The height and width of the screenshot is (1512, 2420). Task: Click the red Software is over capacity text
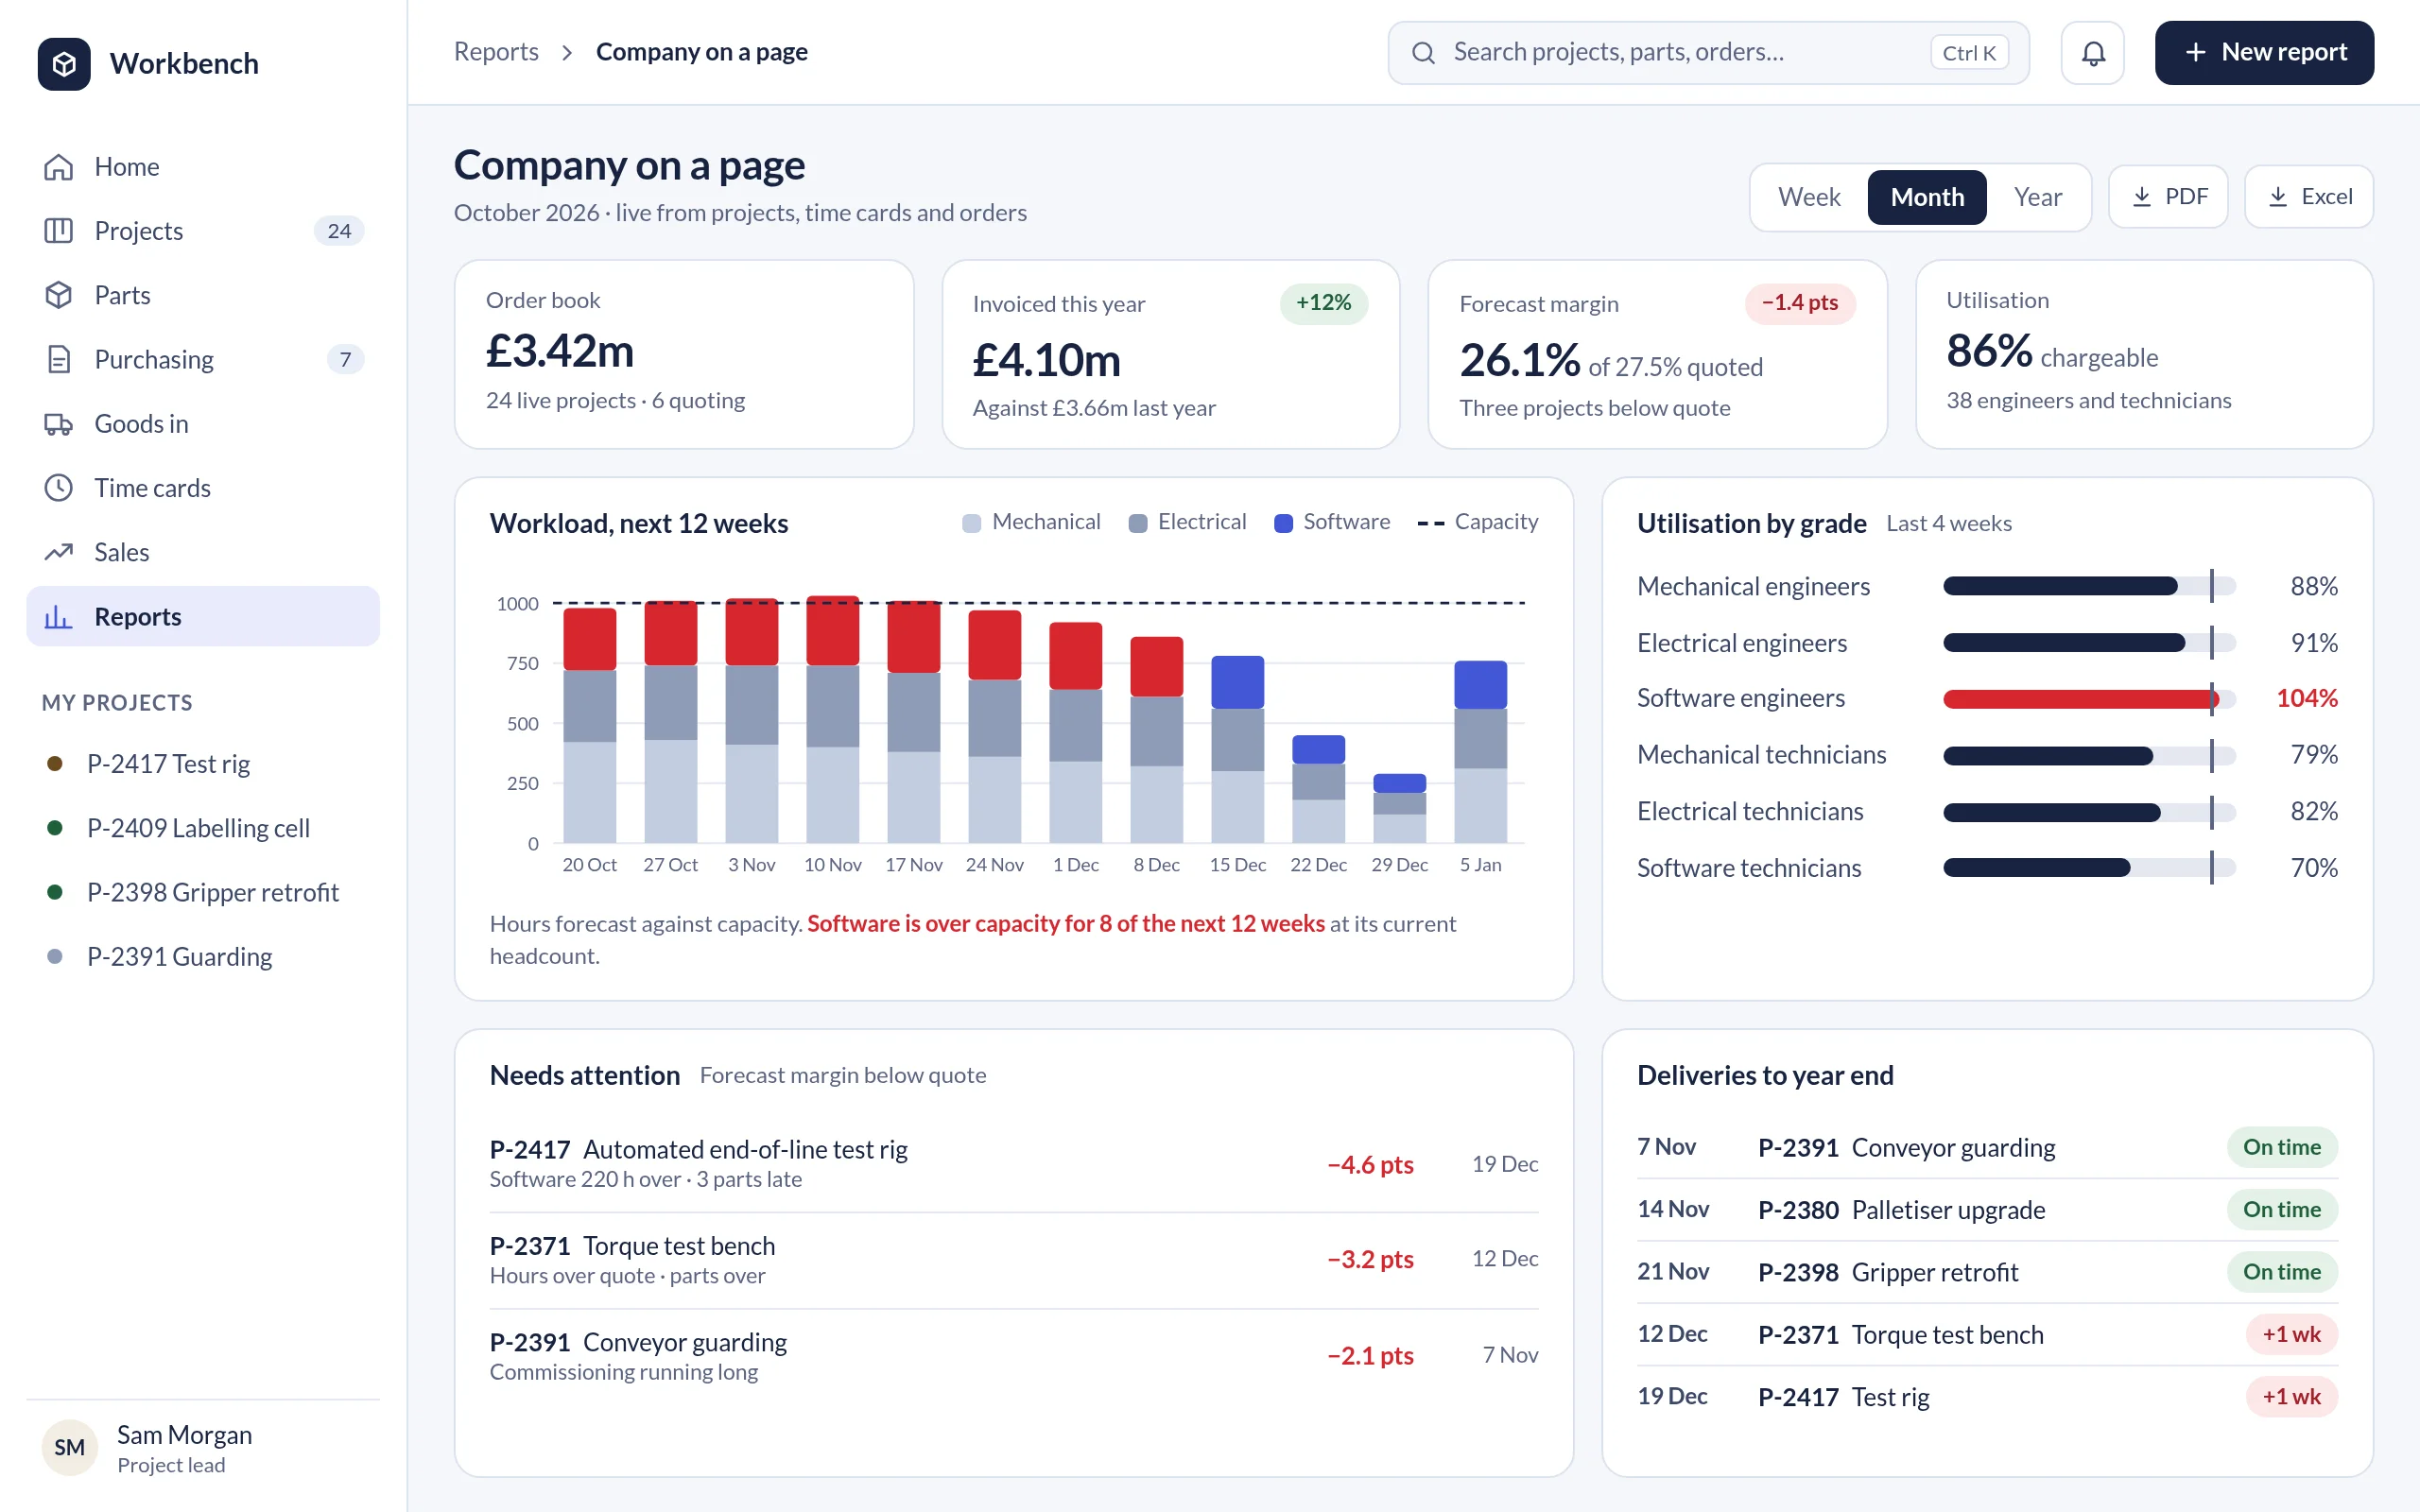1066,924
